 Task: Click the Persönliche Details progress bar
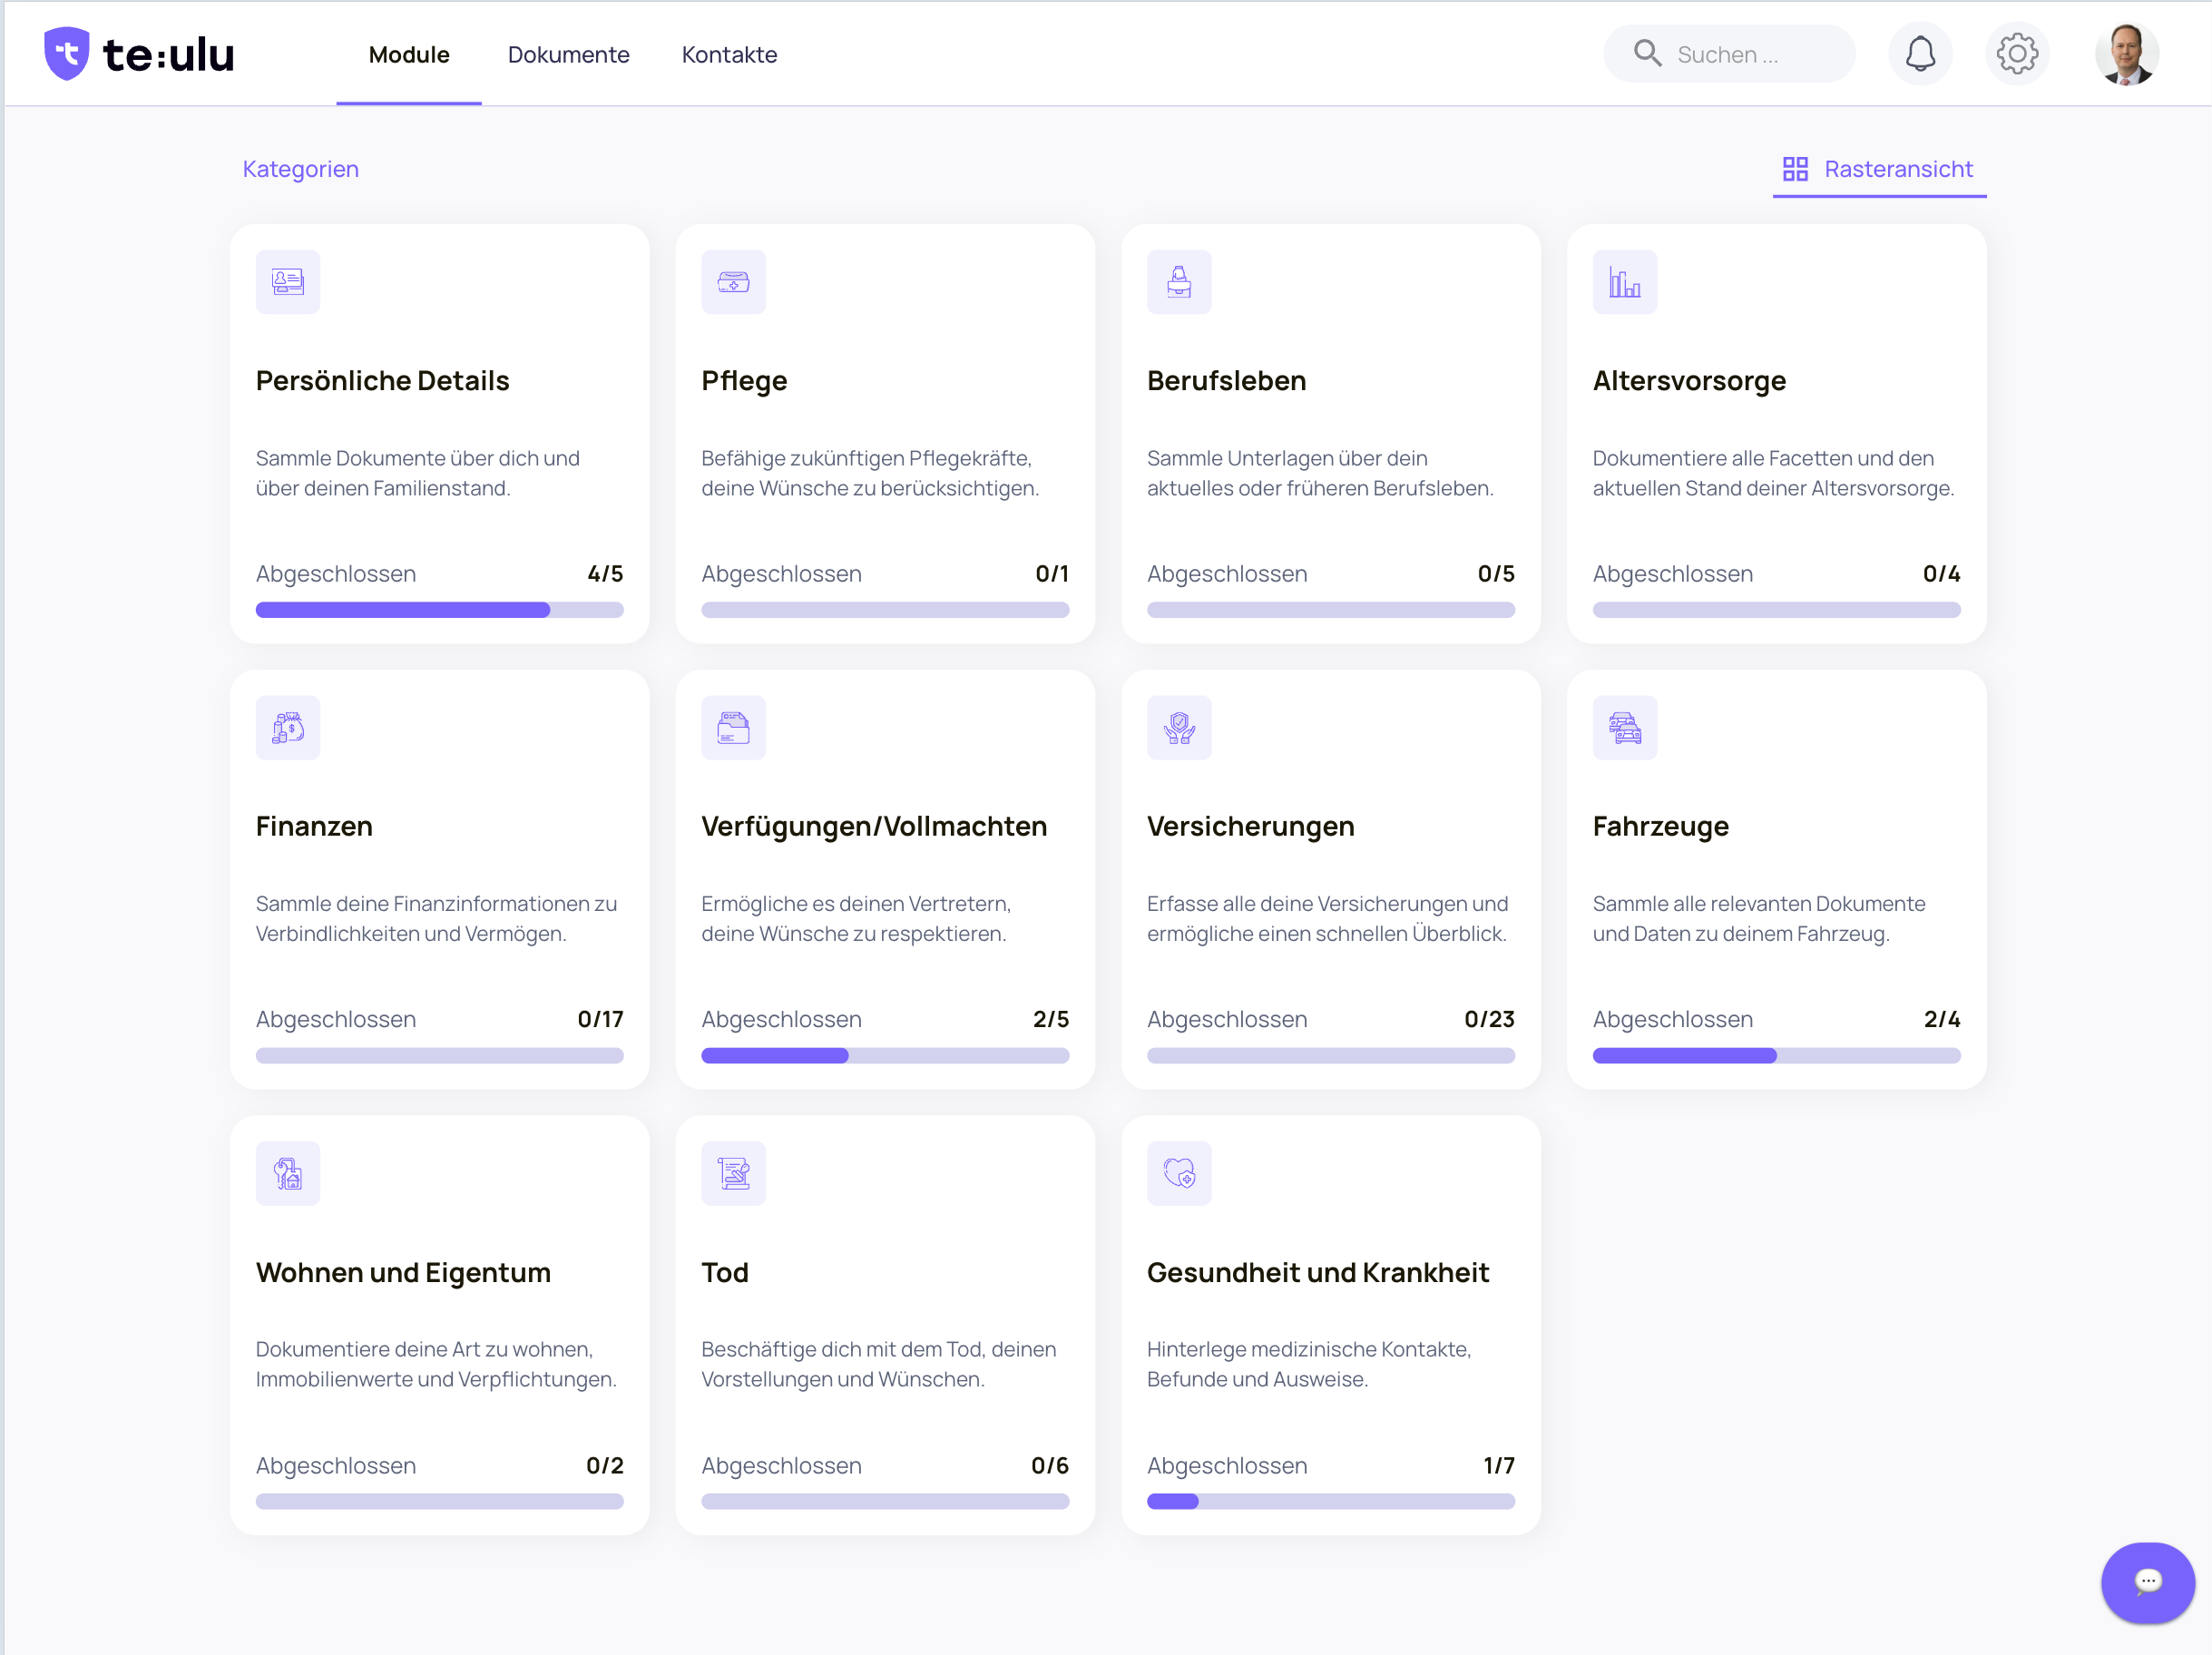pyautogui.click(x=439, y=610)
